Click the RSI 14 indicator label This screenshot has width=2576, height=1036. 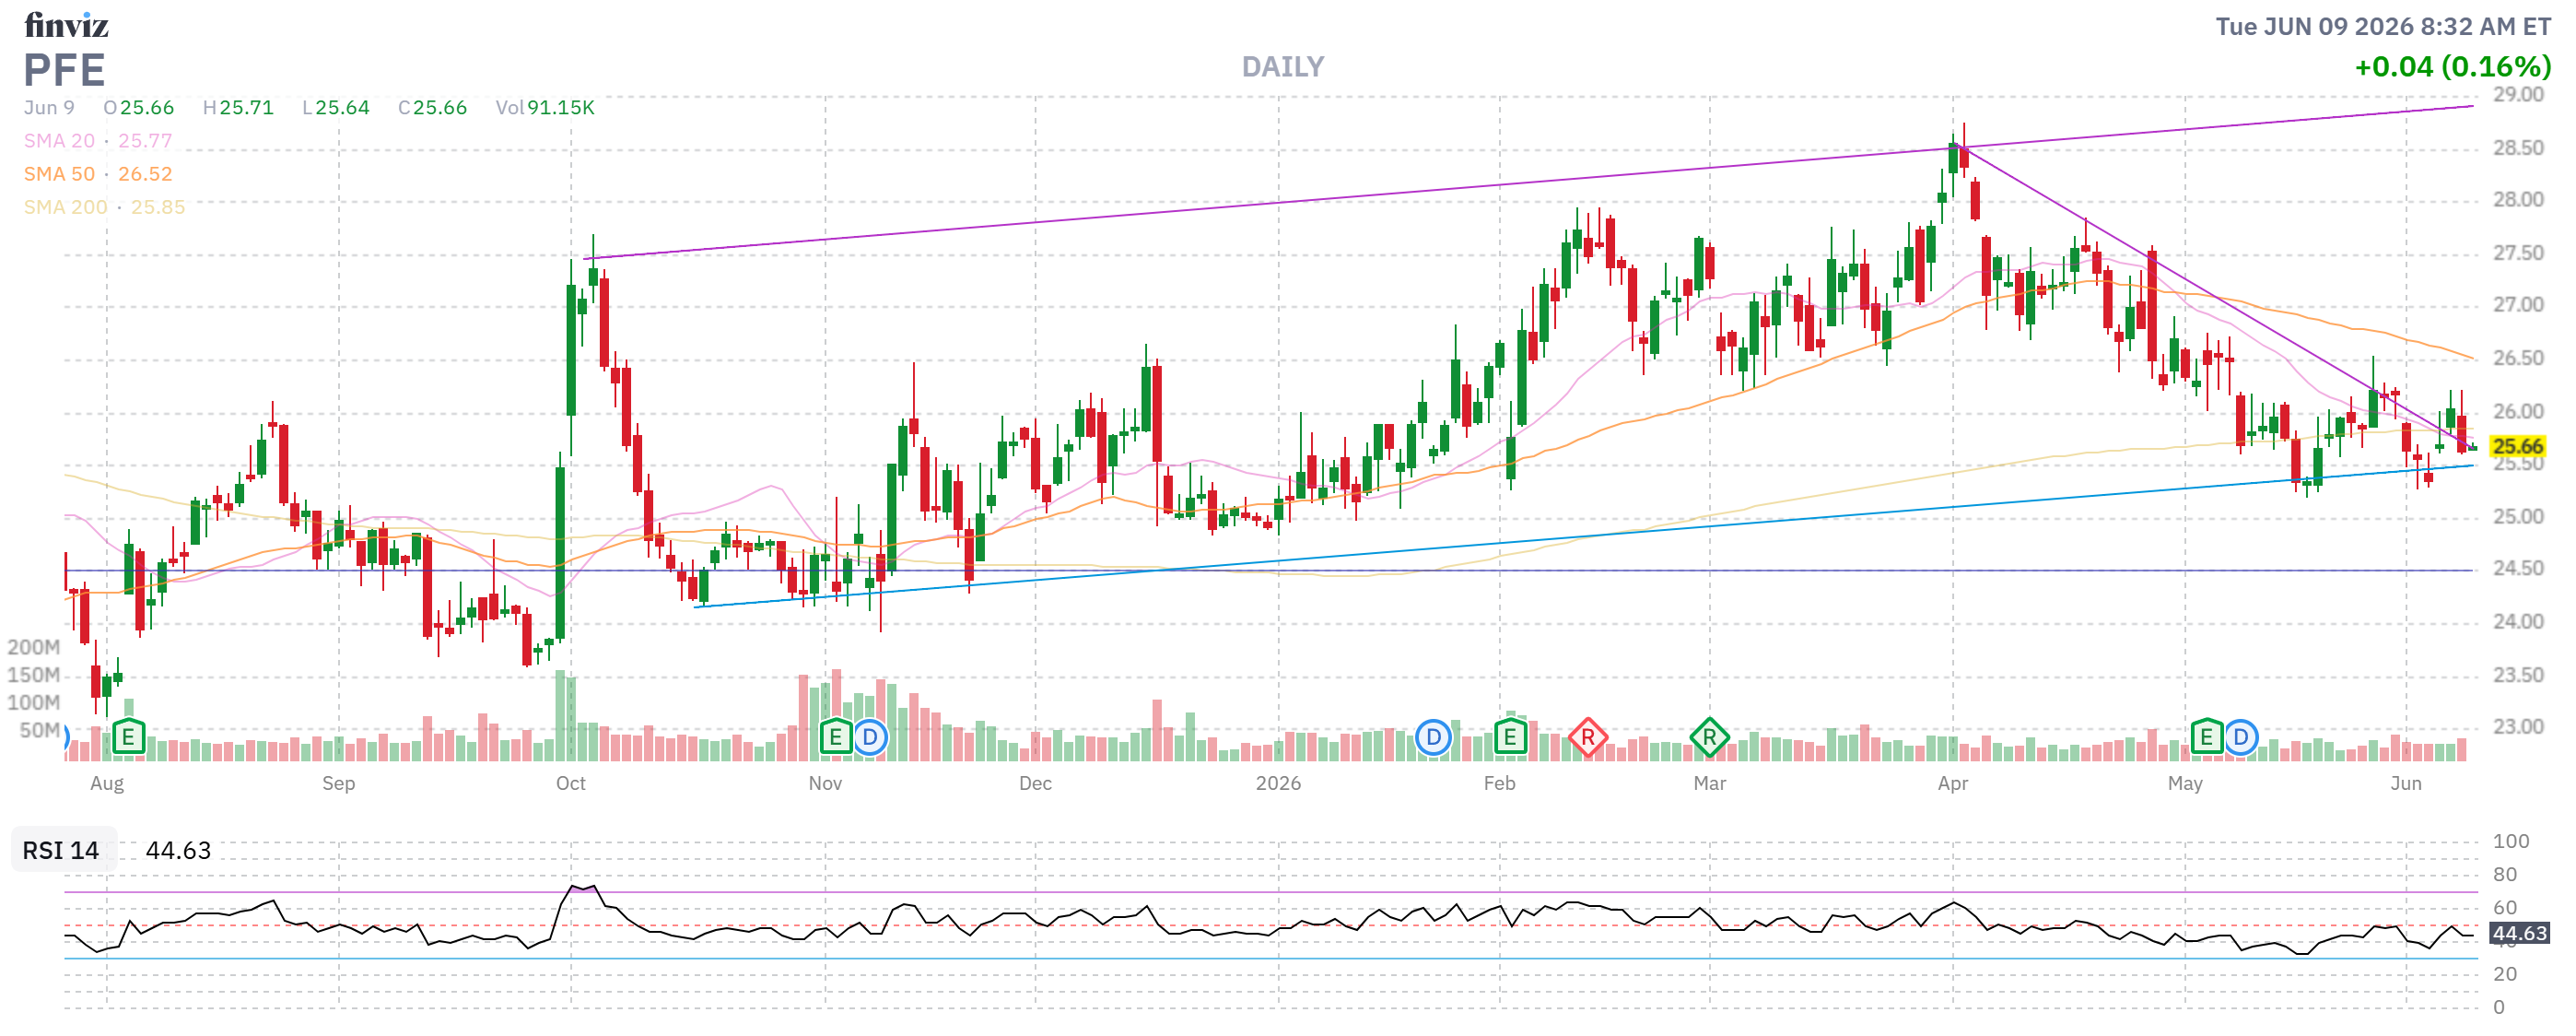tap(61, 850)
